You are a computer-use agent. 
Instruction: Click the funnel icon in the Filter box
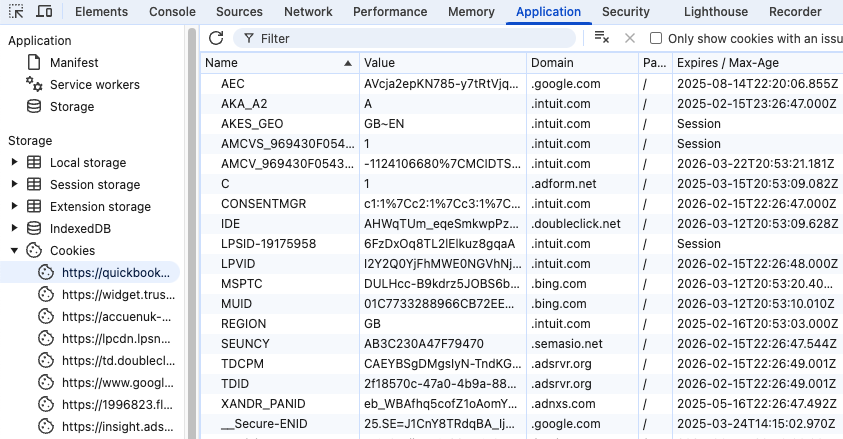point(248,38)
